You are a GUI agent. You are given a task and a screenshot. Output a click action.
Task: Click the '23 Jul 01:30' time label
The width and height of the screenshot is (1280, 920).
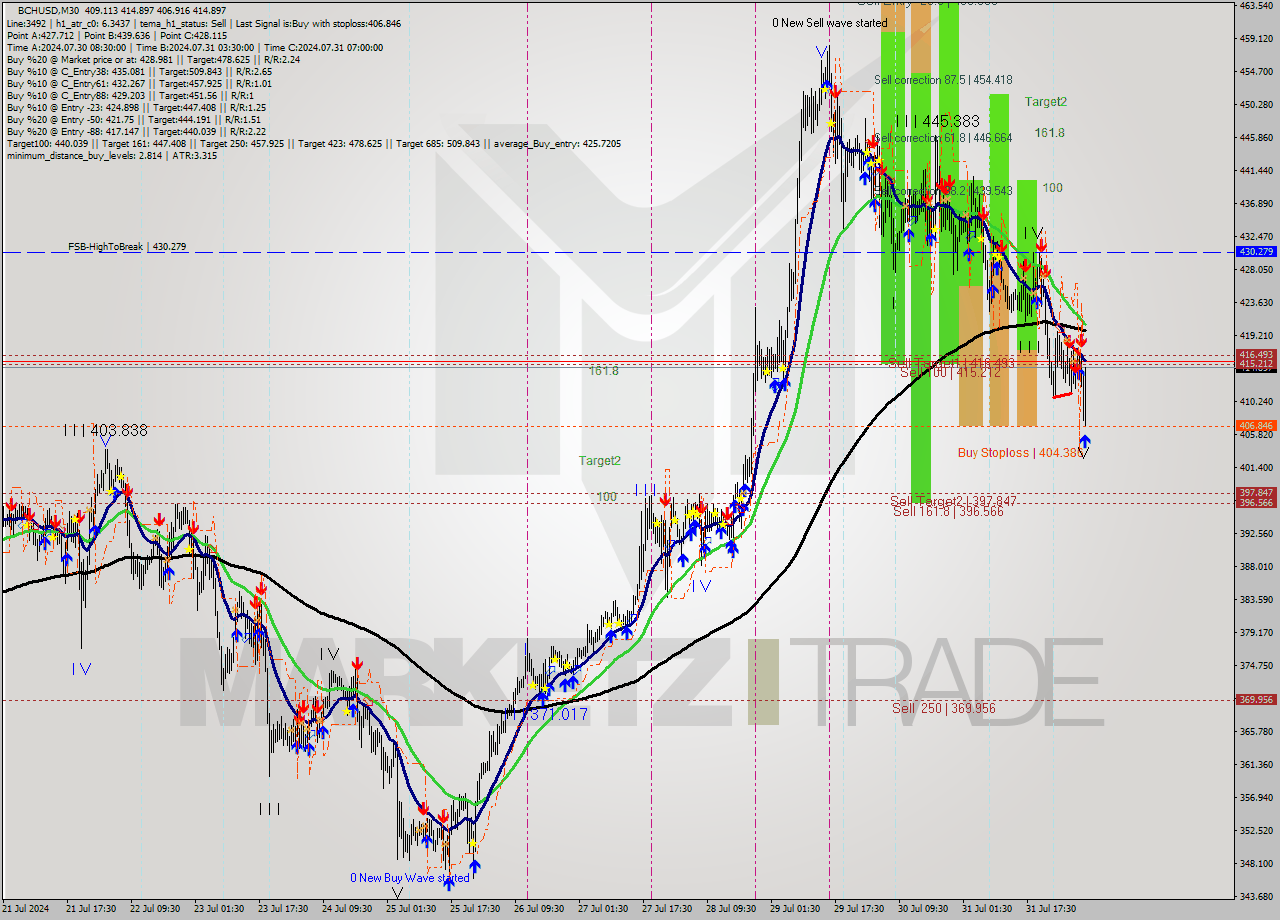[218, 909]
